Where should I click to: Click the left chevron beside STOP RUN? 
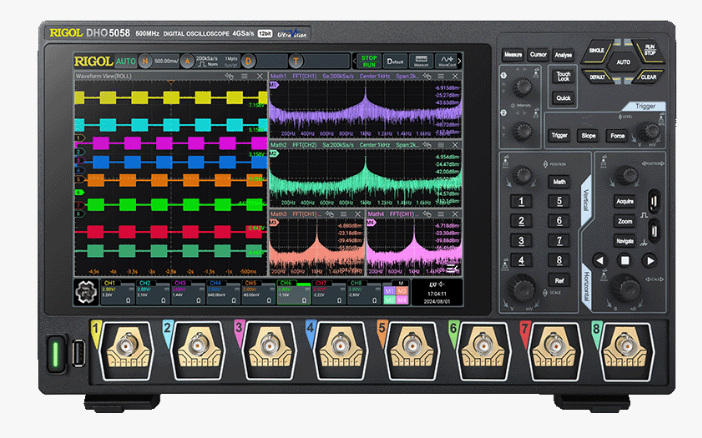tap(355, 61)
